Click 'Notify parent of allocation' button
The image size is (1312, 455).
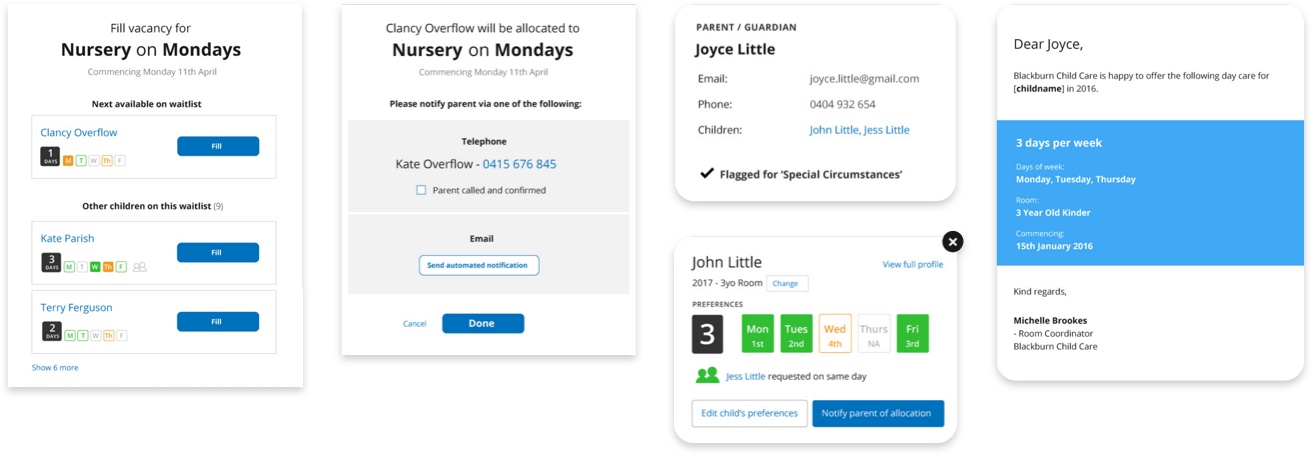[878, 413]
